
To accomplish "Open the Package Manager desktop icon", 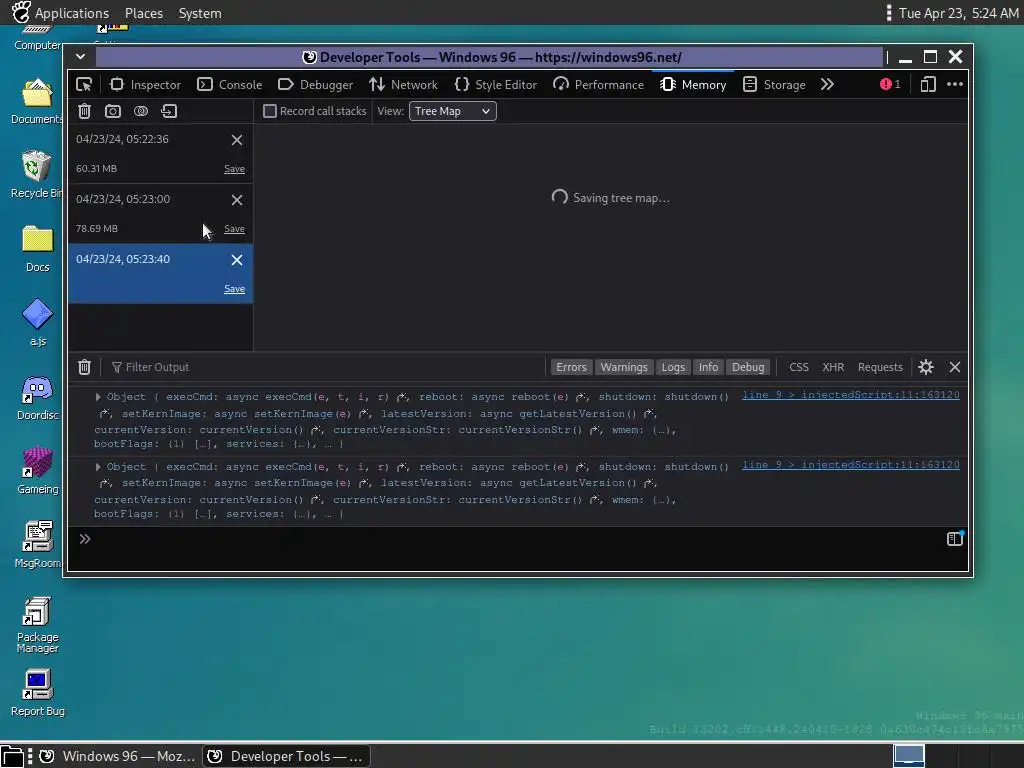I will click(37, 624).
